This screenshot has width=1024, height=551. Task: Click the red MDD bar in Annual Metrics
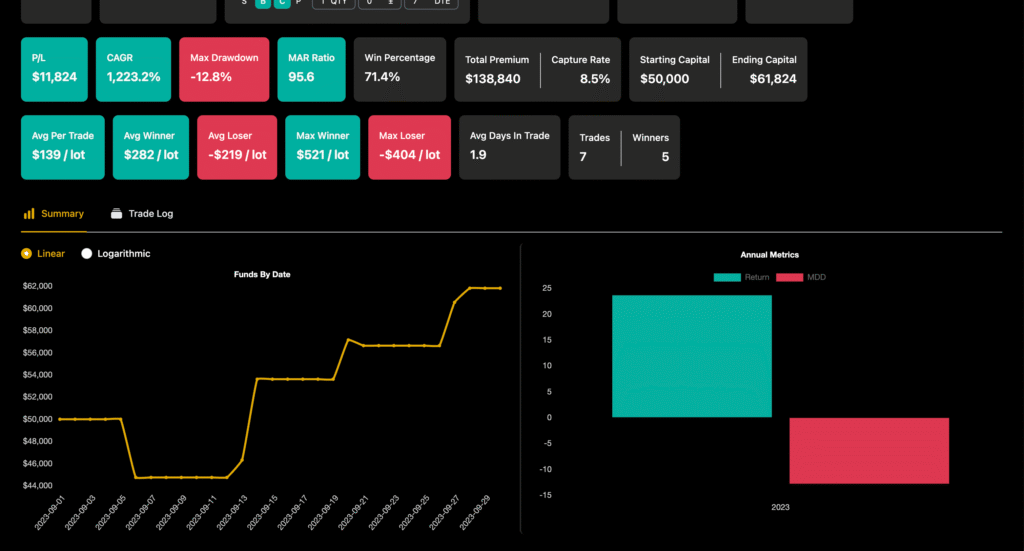pyautogui.click(x=868, y=450)
